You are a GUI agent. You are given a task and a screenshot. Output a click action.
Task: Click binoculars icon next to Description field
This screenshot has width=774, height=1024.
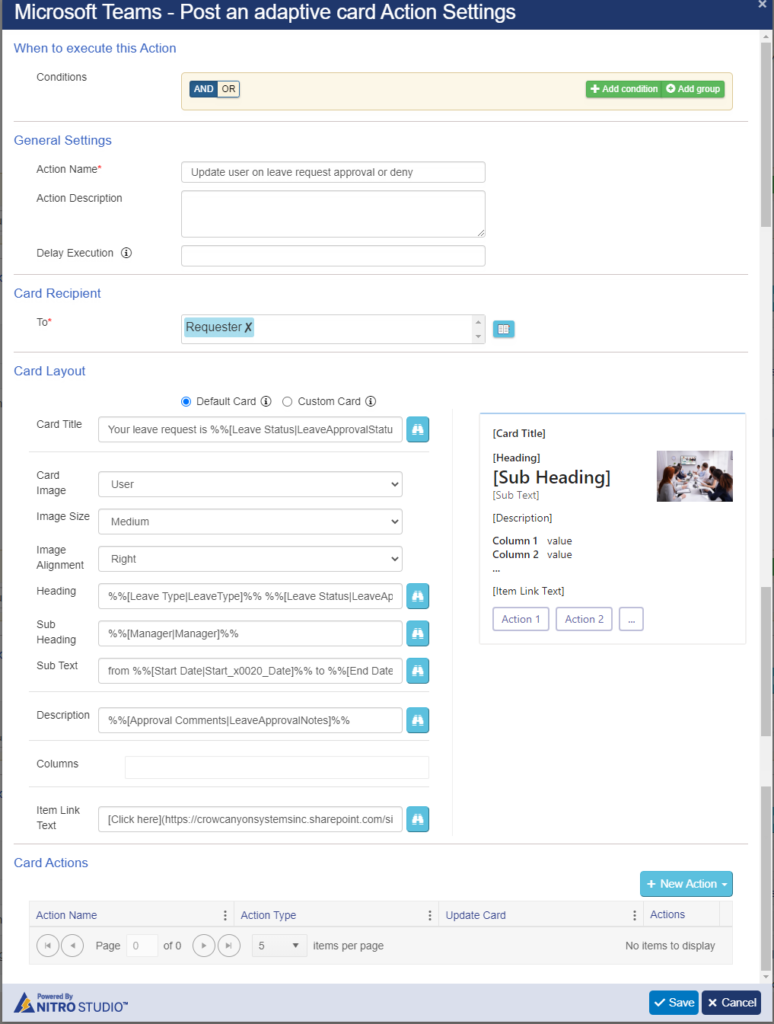(x=417, y=720)
